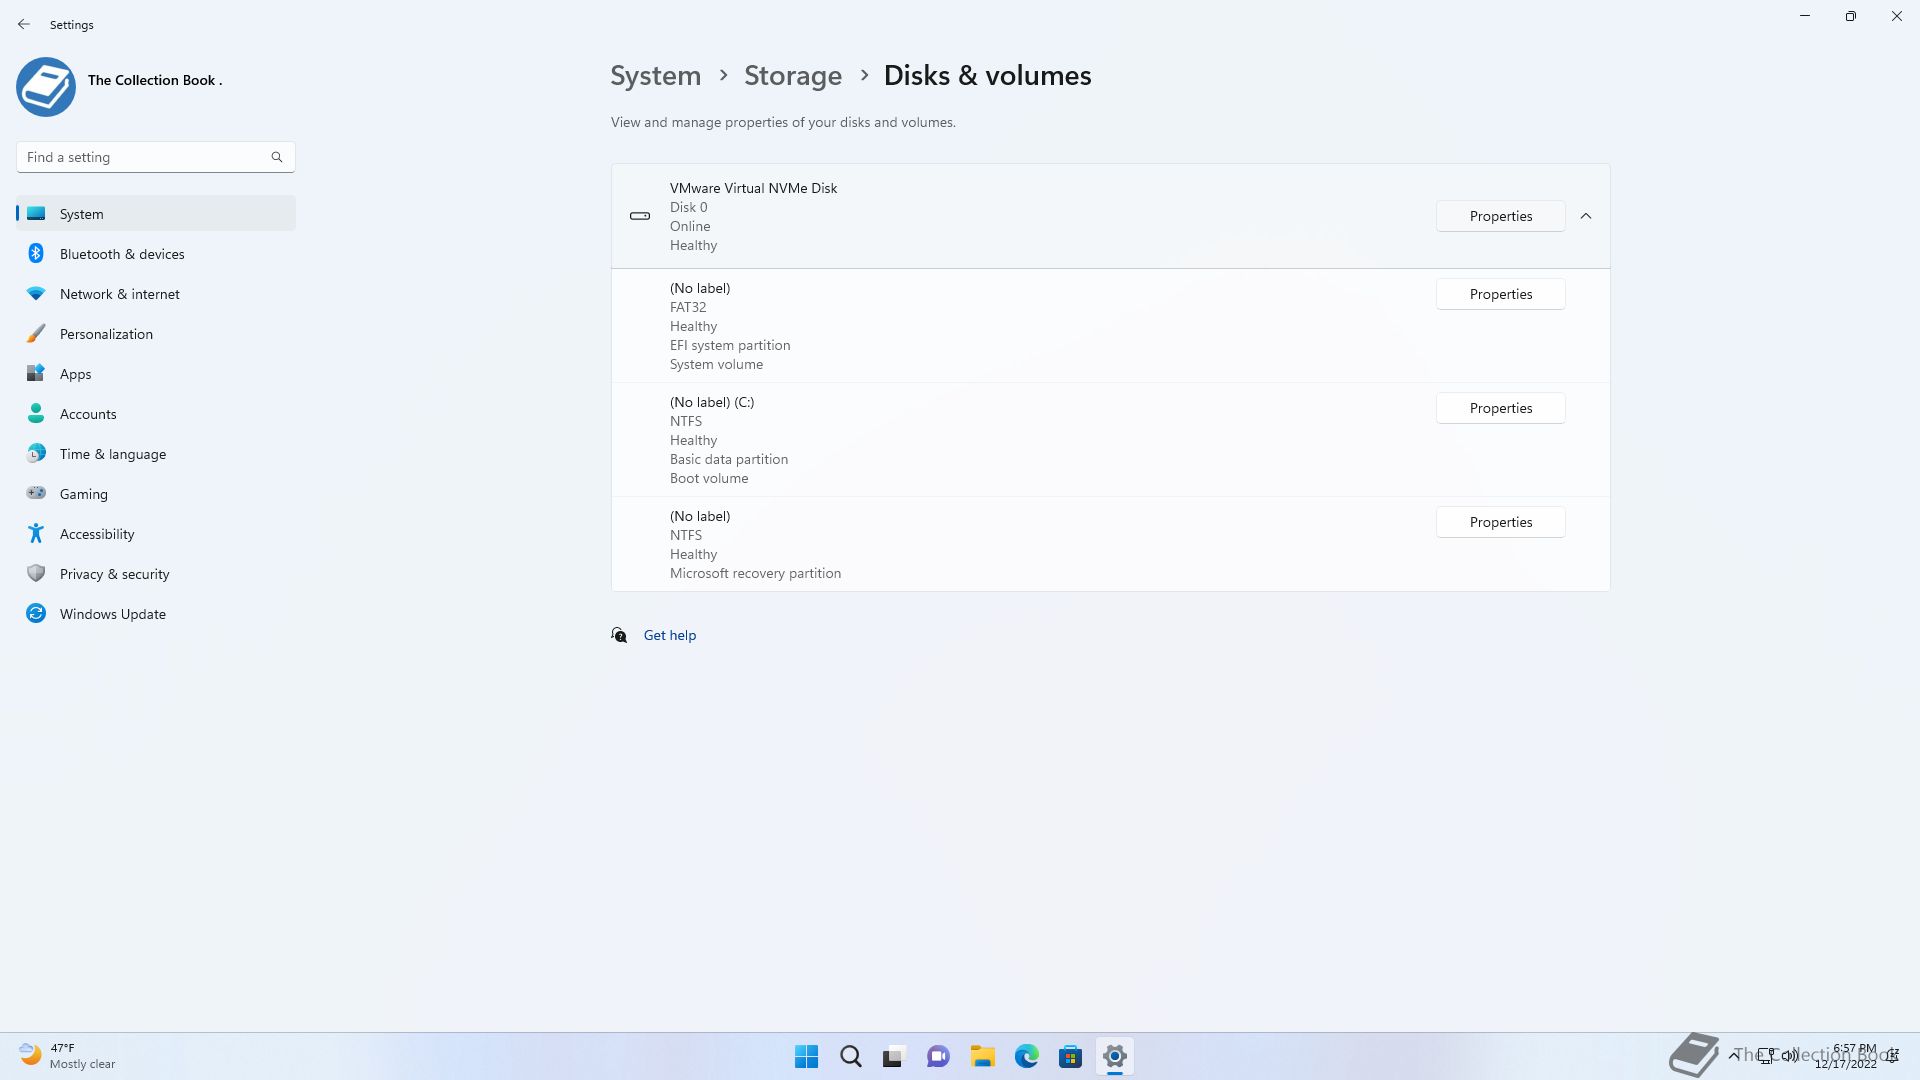
Task: Click the Microsoft recovery partition text
Action: (x=756, y=573)
